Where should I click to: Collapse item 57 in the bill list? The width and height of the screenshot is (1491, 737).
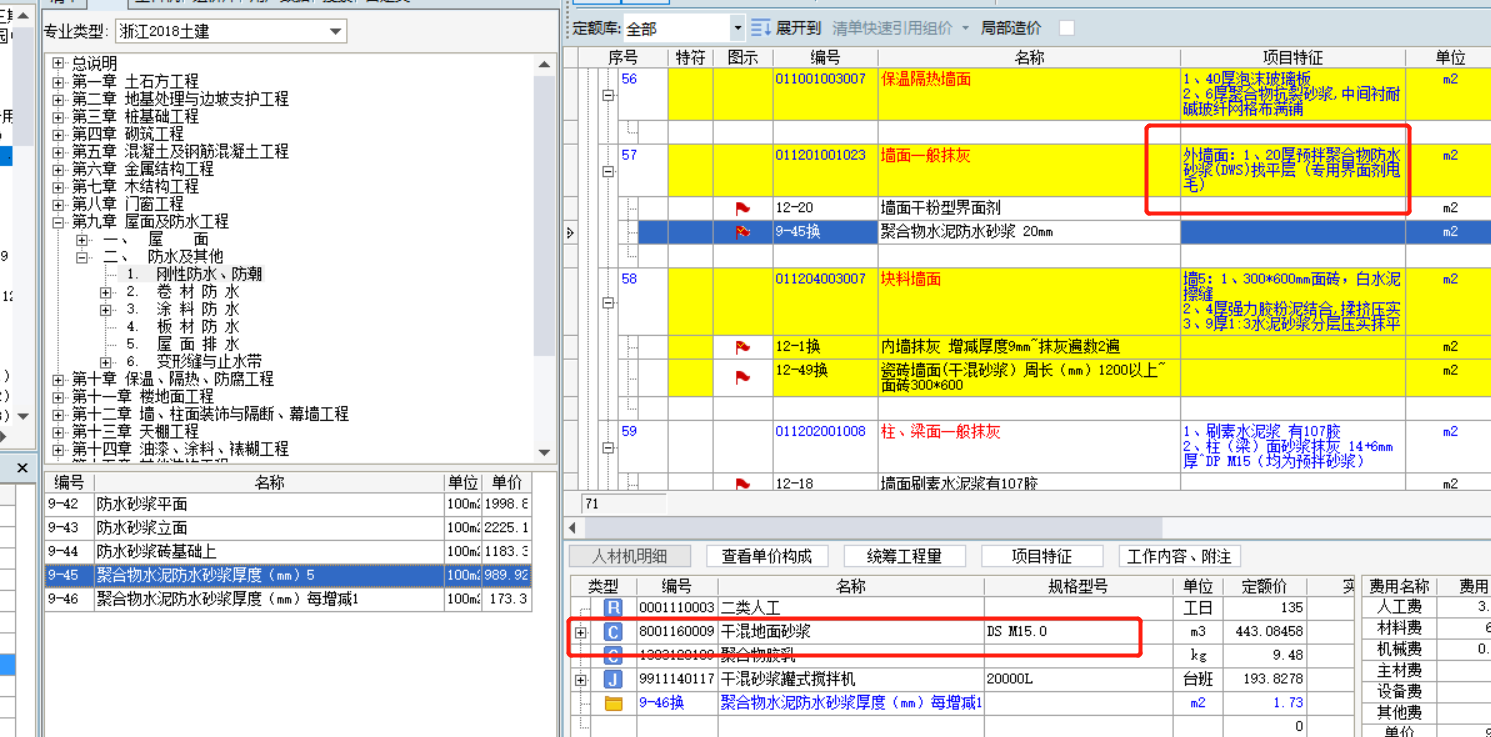(x=607, y=172)
